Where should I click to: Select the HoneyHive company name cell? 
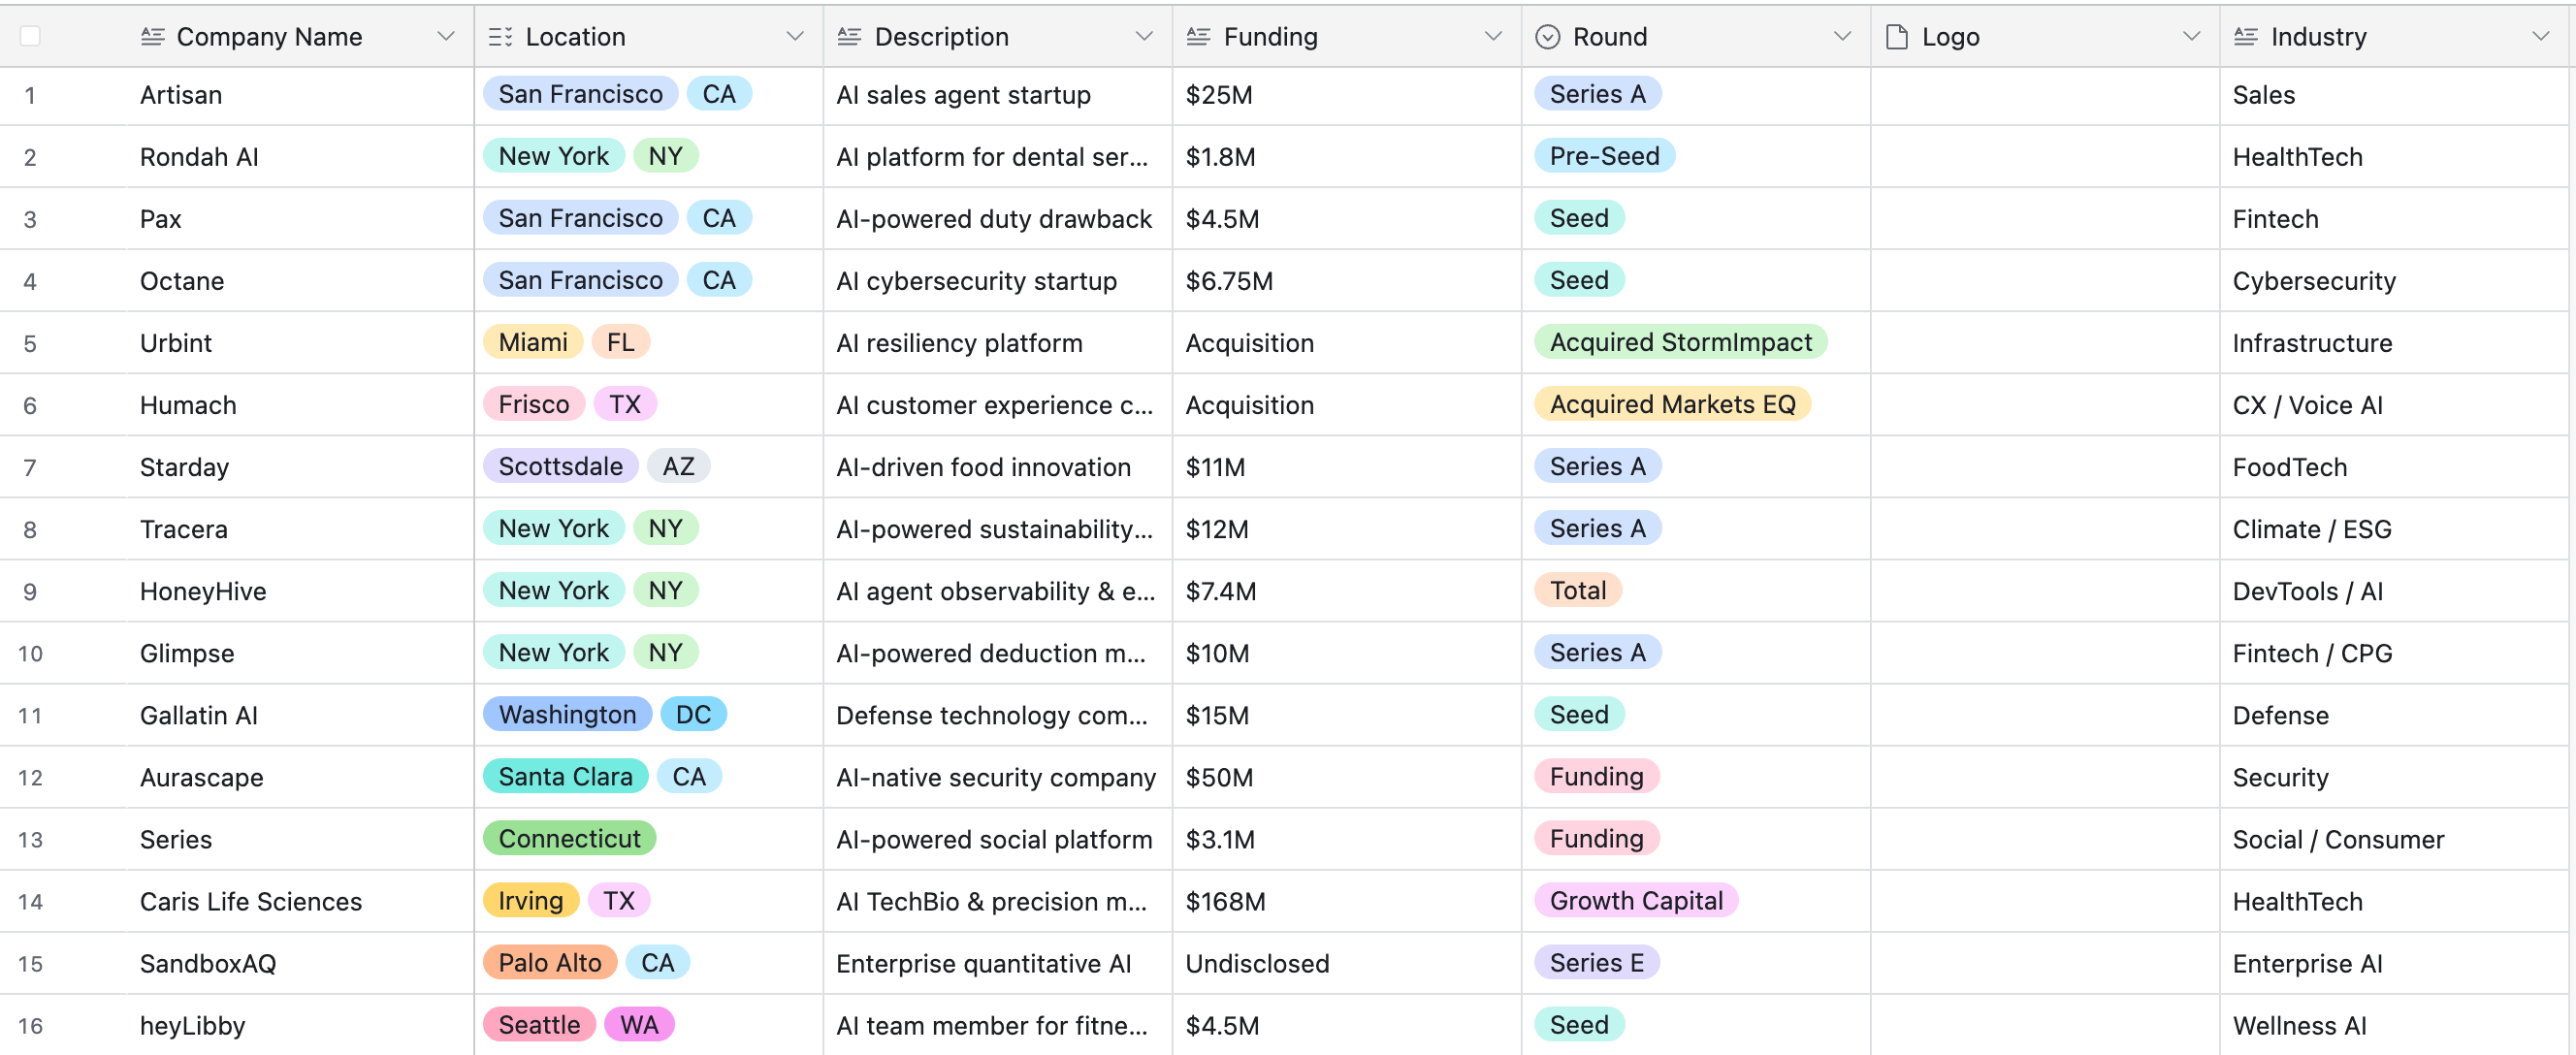[x=300, y=591]
